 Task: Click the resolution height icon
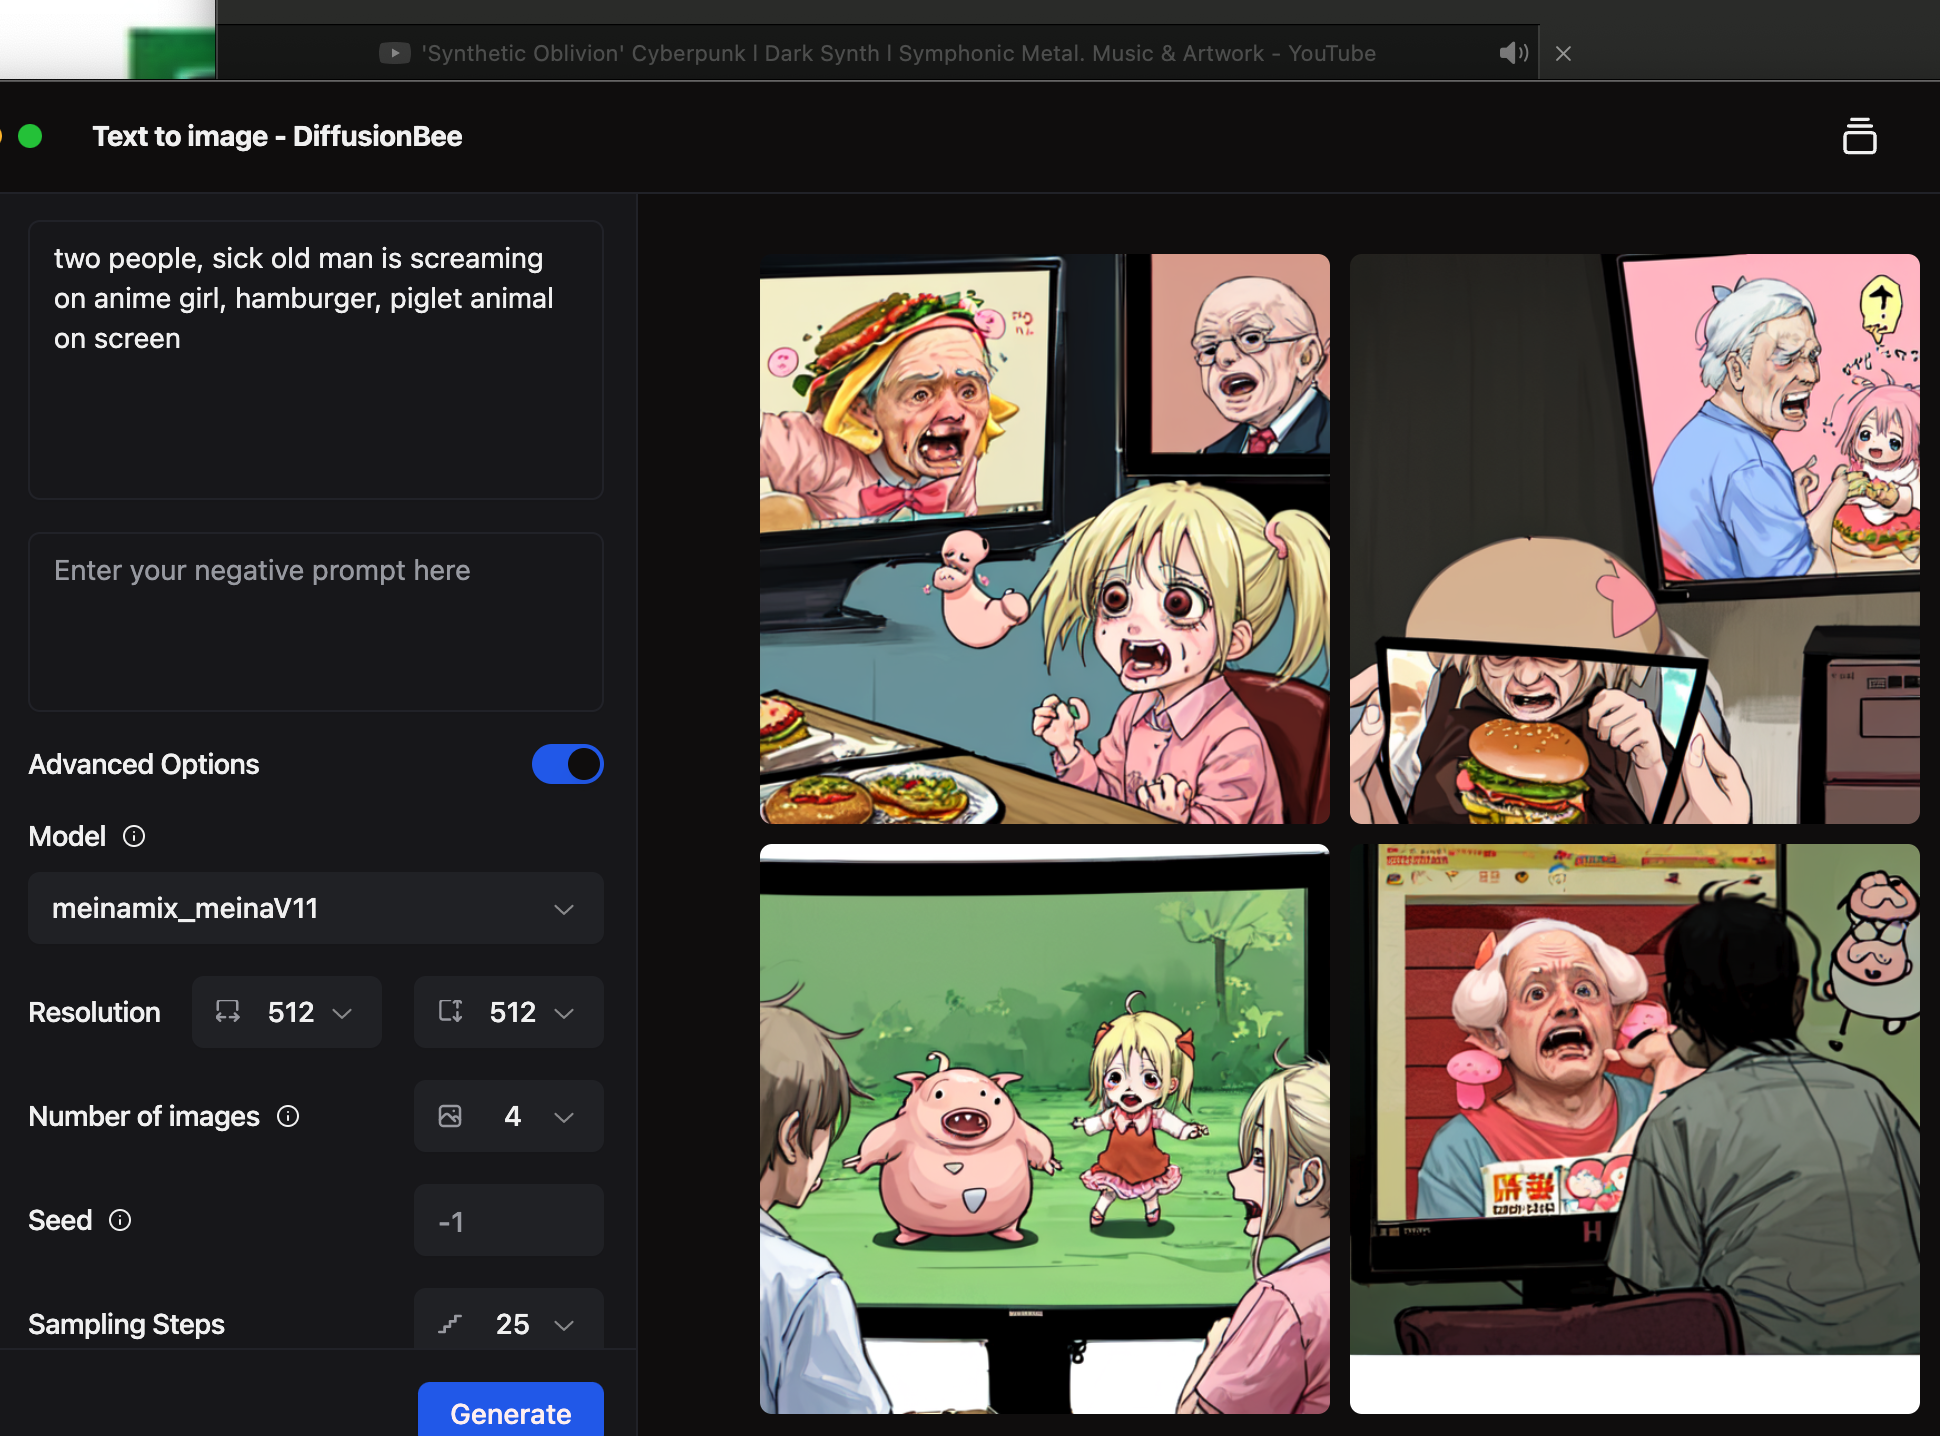click(x=450, y=1012)
